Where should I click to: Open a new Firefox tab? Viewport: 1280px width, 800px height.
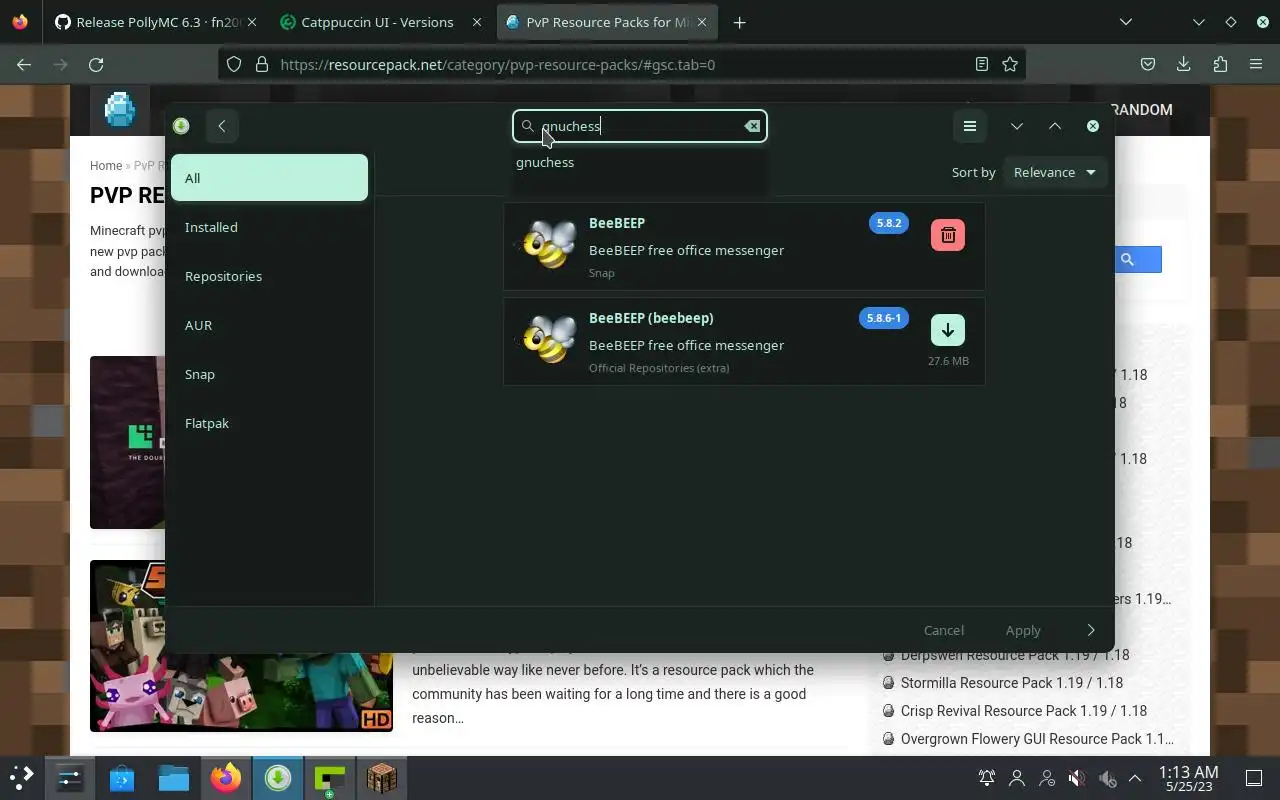click(739, 22)
